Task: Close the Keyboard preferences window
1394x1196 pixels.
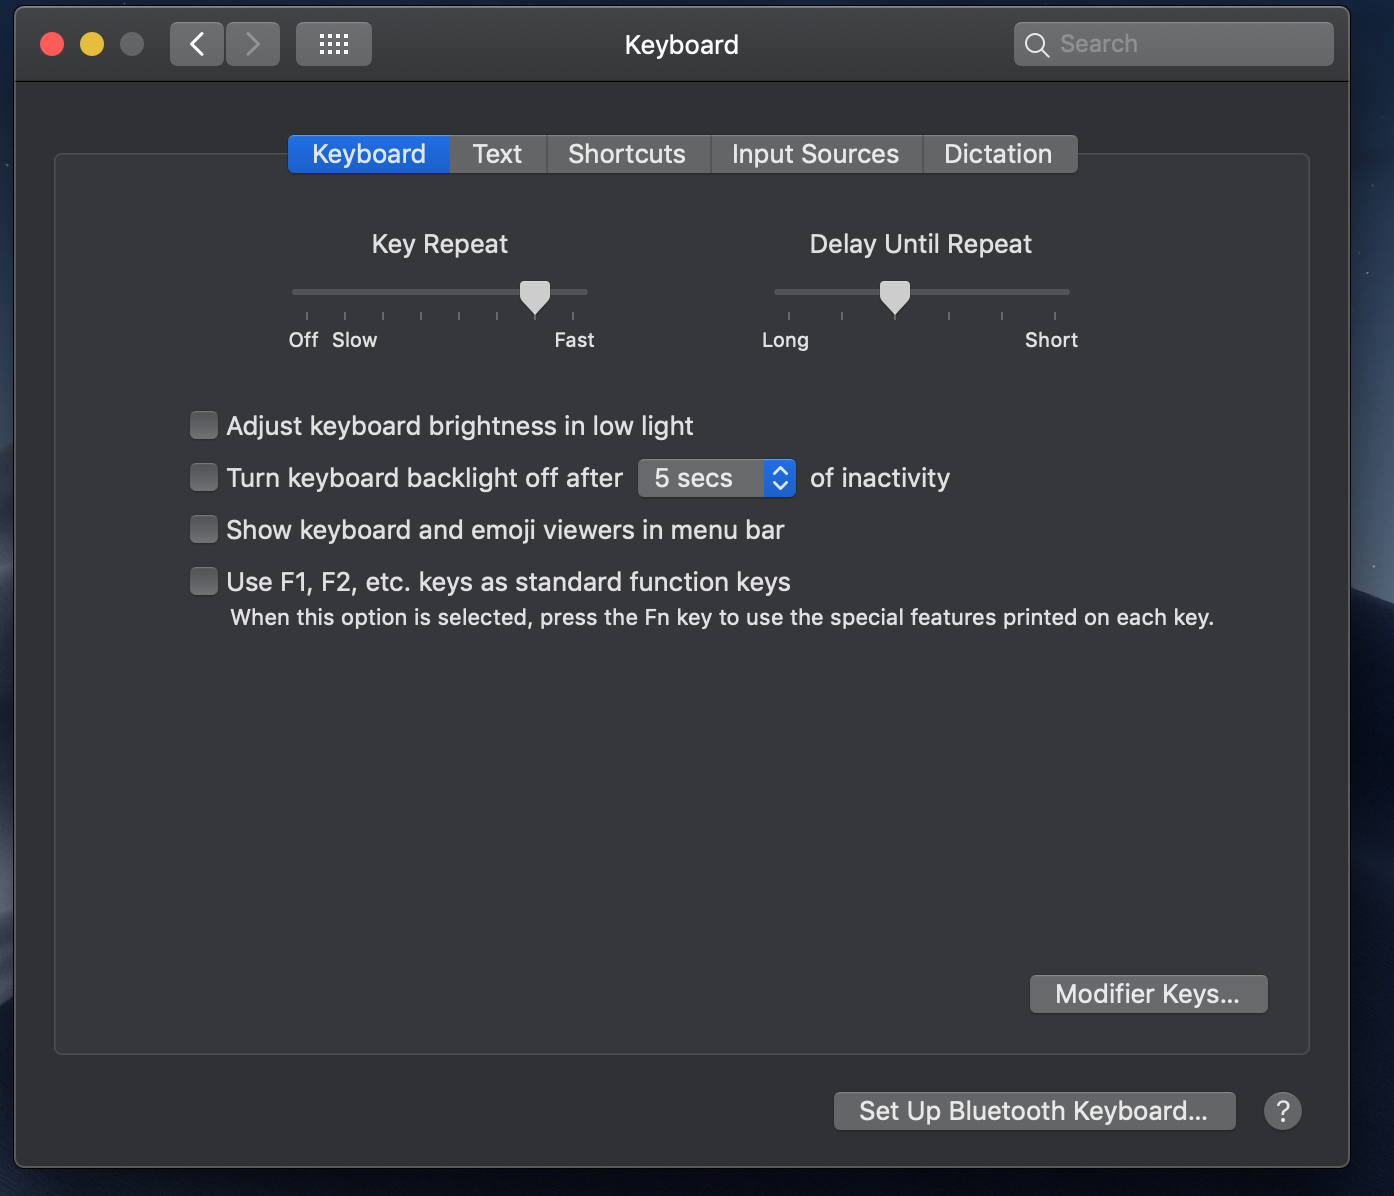Action: pyautogui.click(x=52, y=44)
